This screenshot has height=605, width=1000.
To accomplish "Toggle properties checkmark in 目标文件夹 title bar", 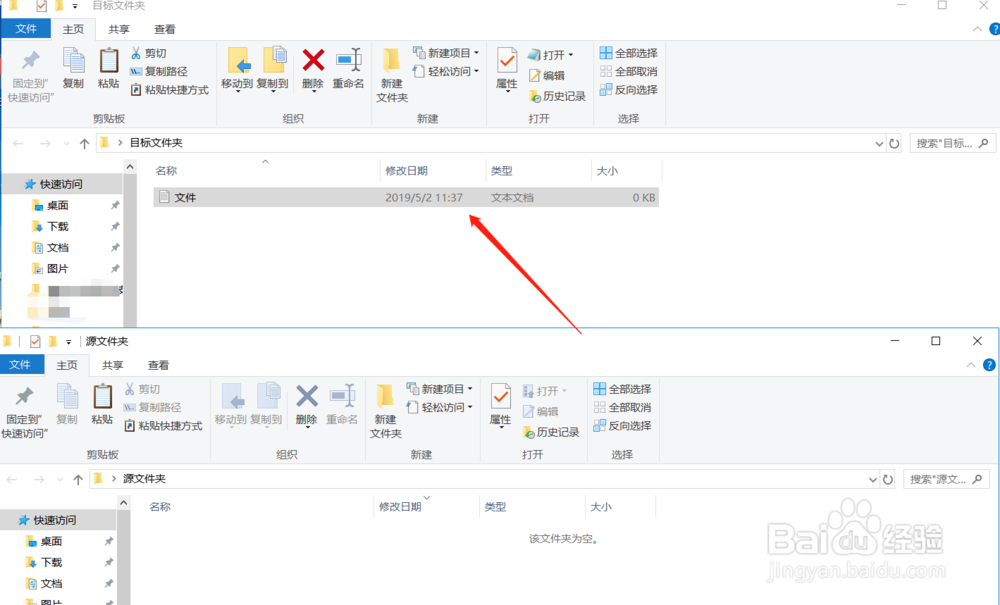I will point(41,6).
